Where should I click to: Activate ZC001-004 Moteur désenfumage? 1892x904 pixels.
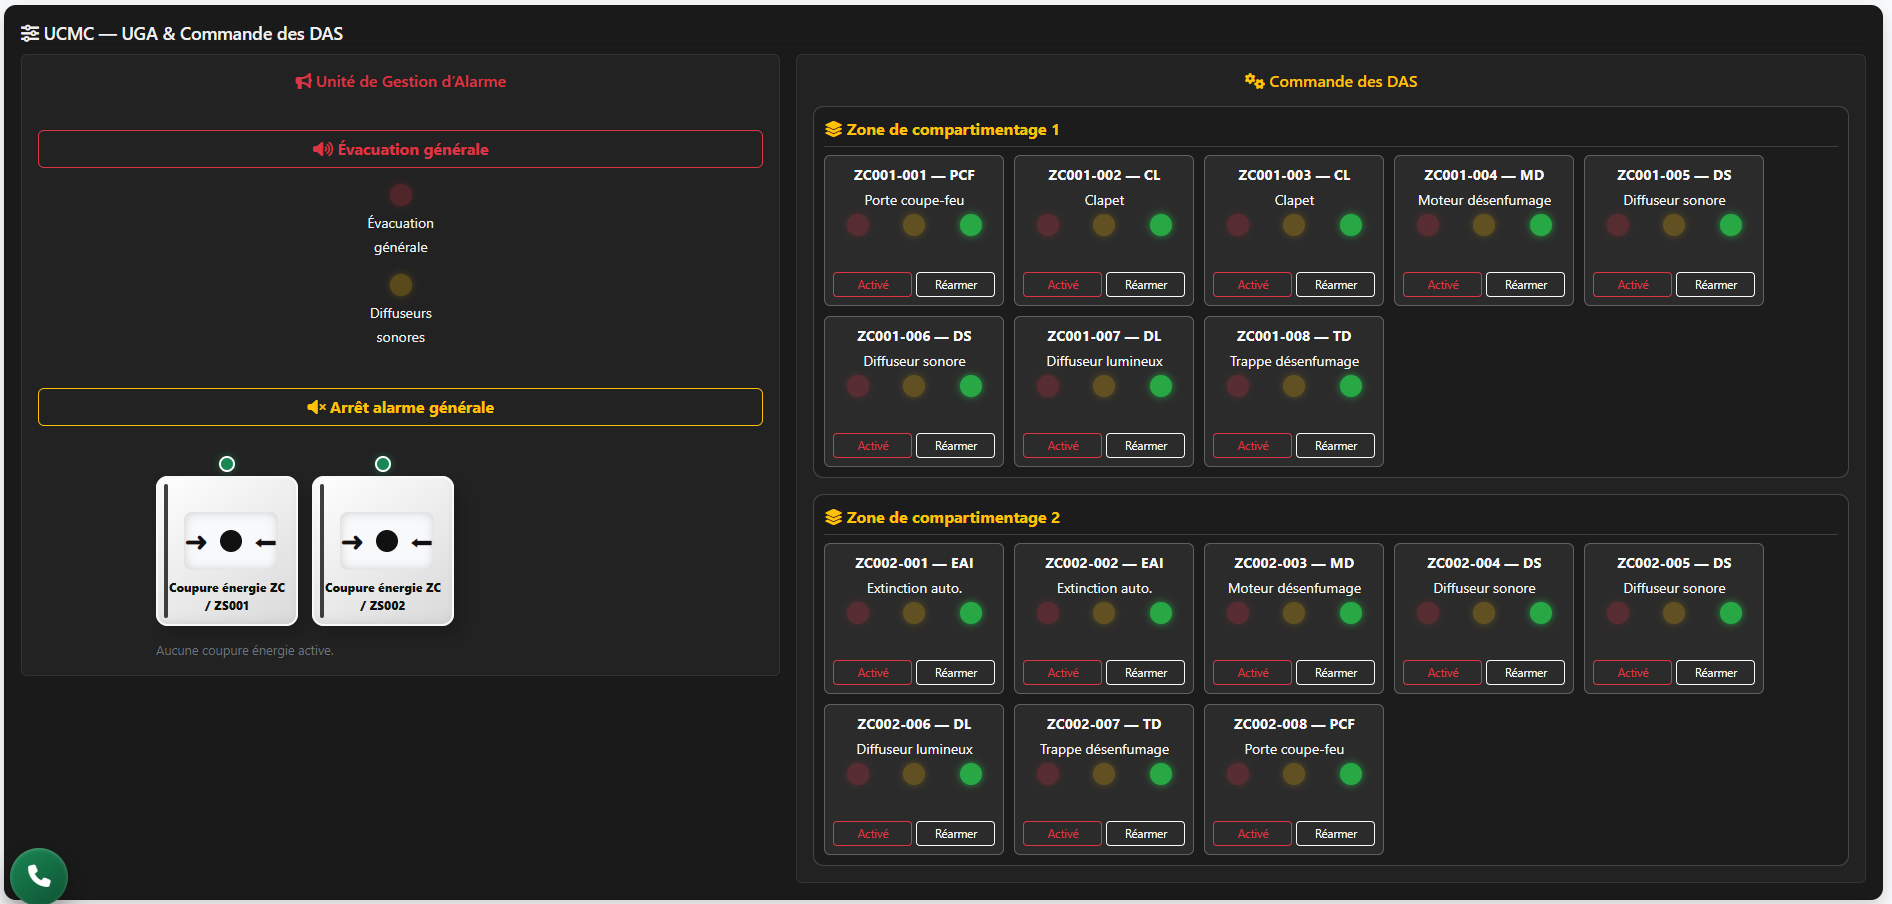tap(1443, 285)
